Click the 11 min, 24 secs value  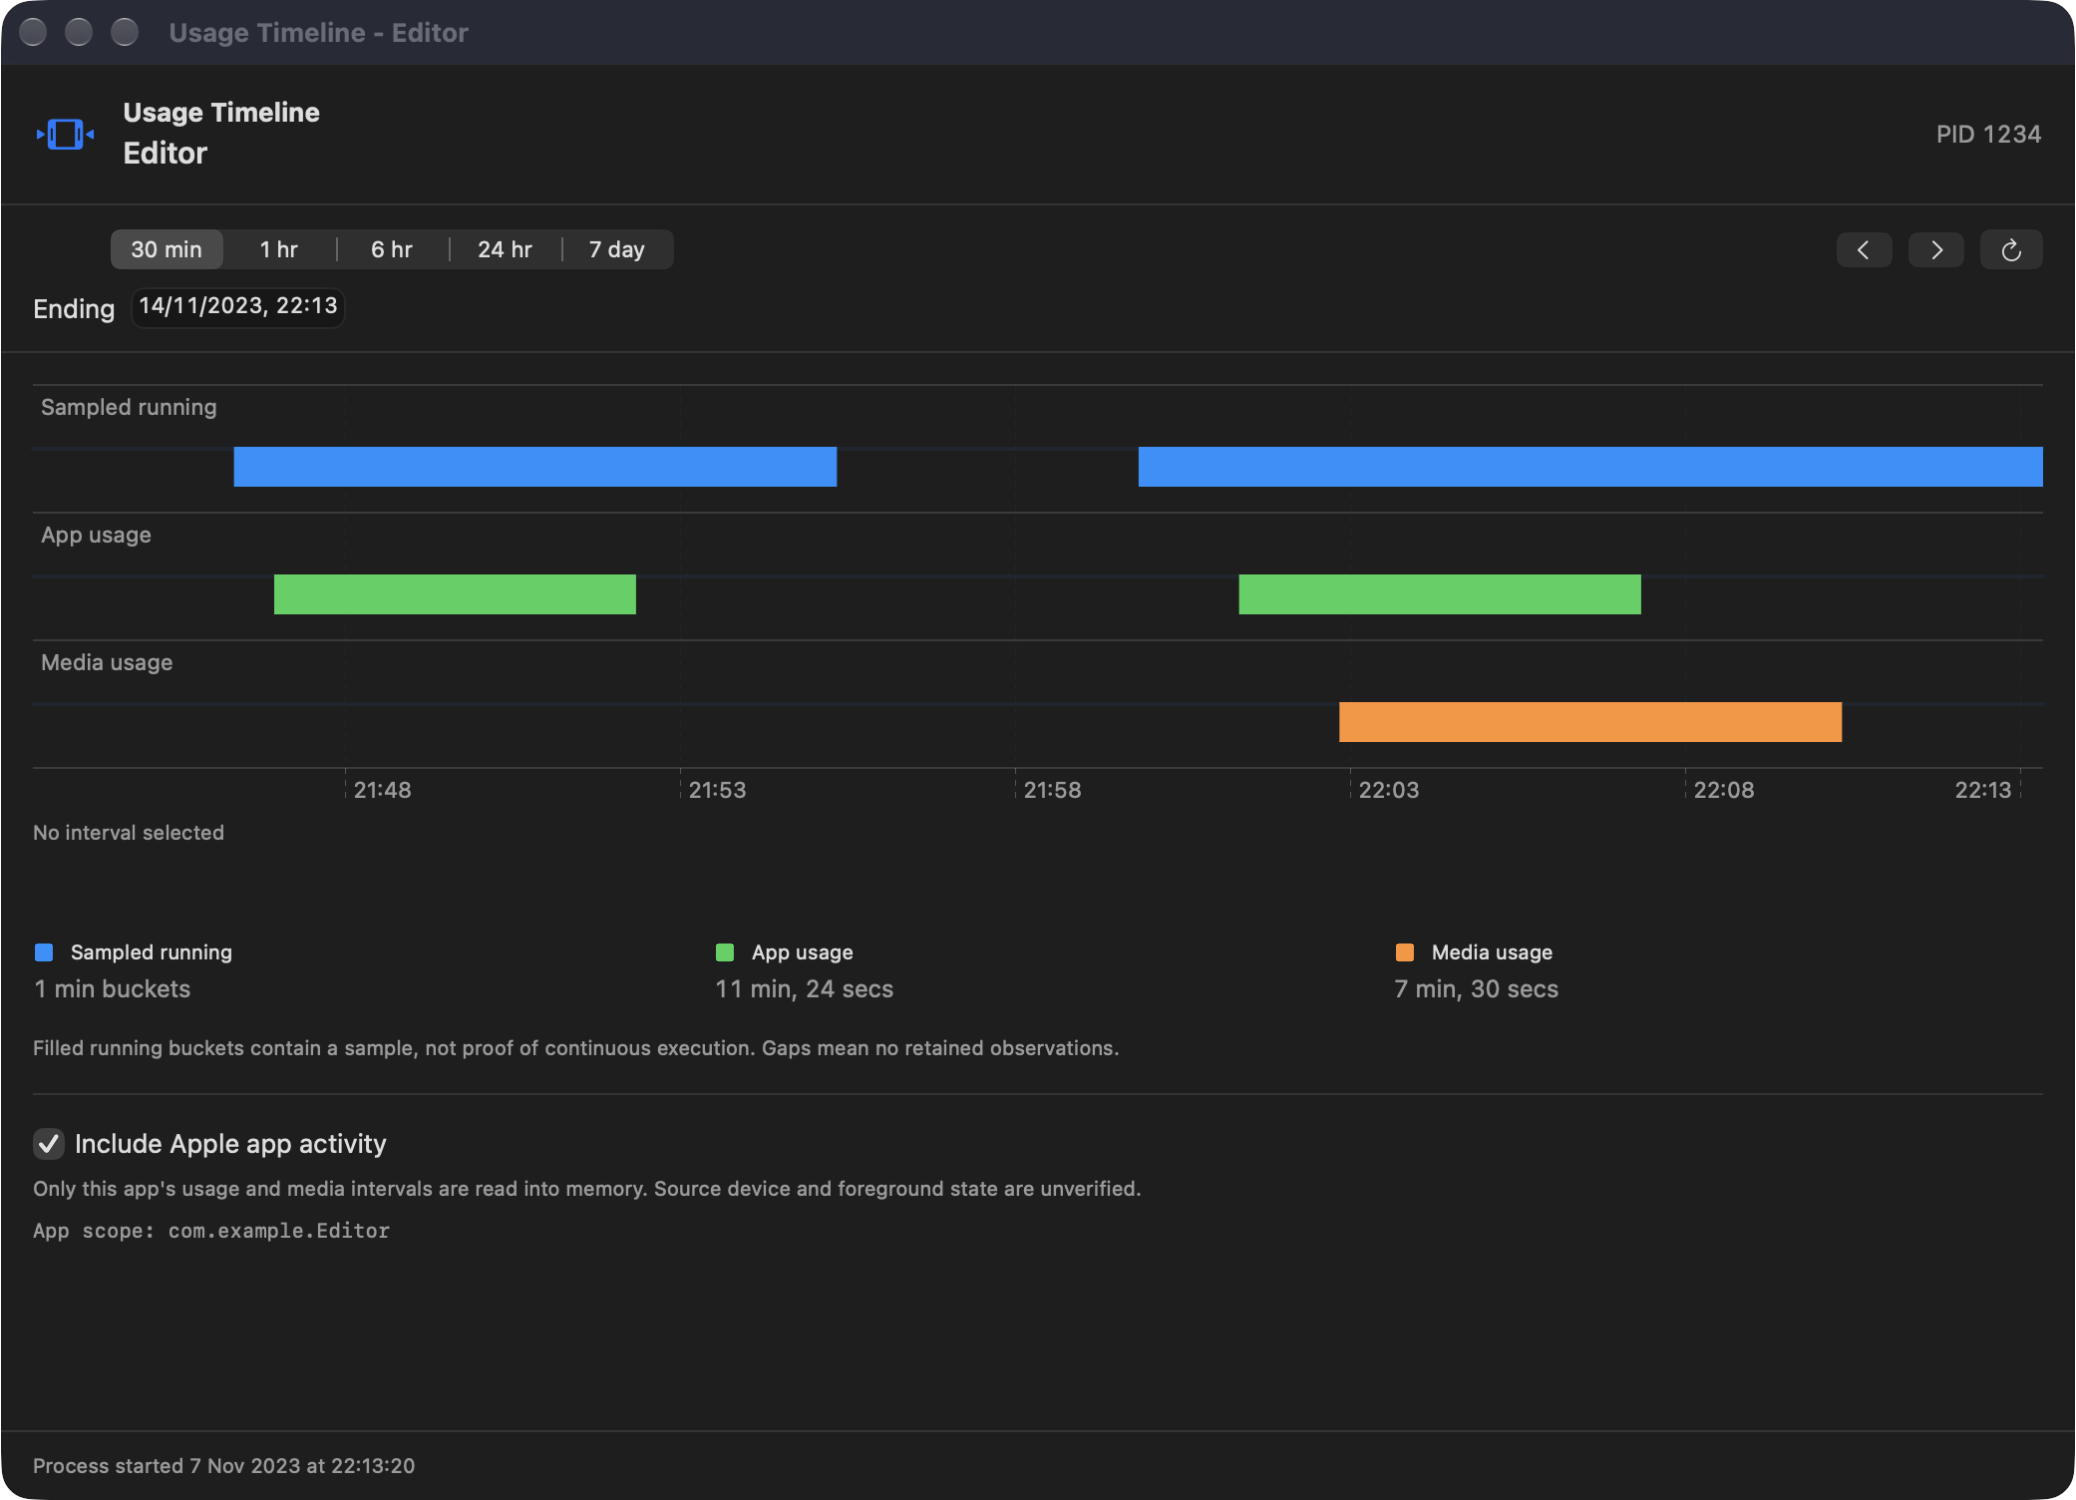[x=804, y=989]
